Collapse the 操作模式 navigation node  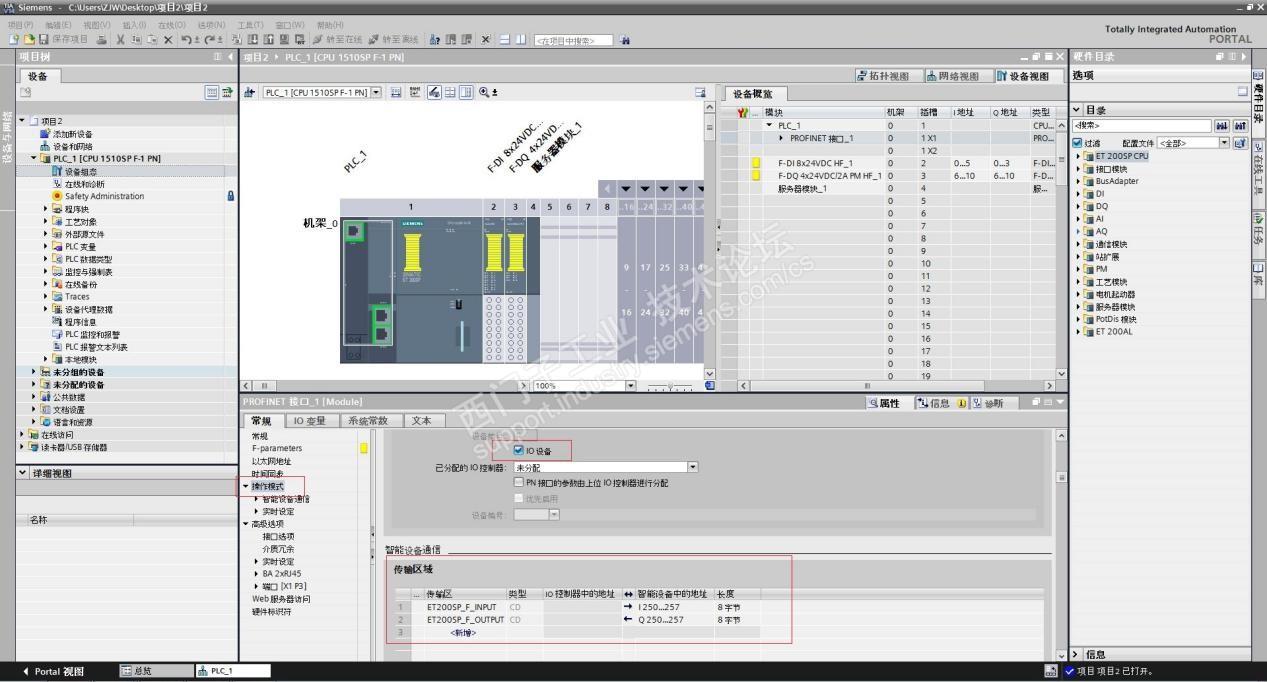click(246, 486)
